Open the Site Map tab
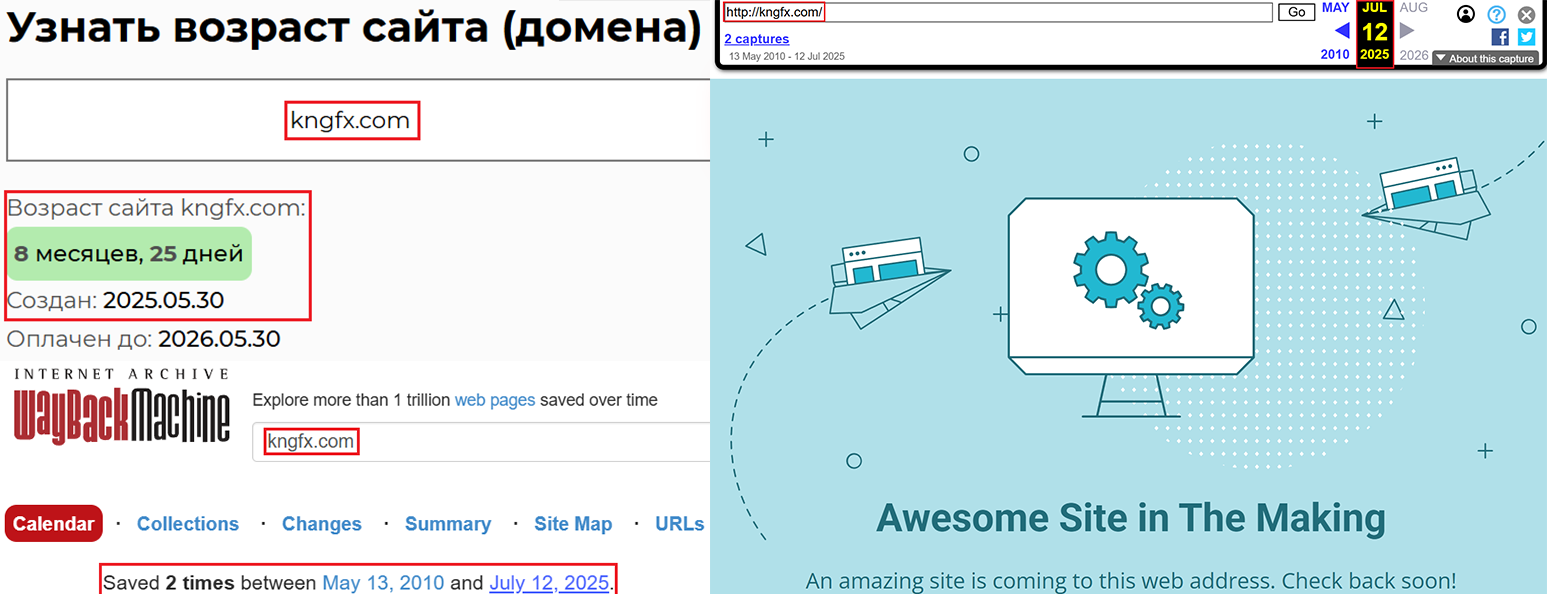Image resolution: width=1547 pixels, height=594 pixels. tap(572, 524)
